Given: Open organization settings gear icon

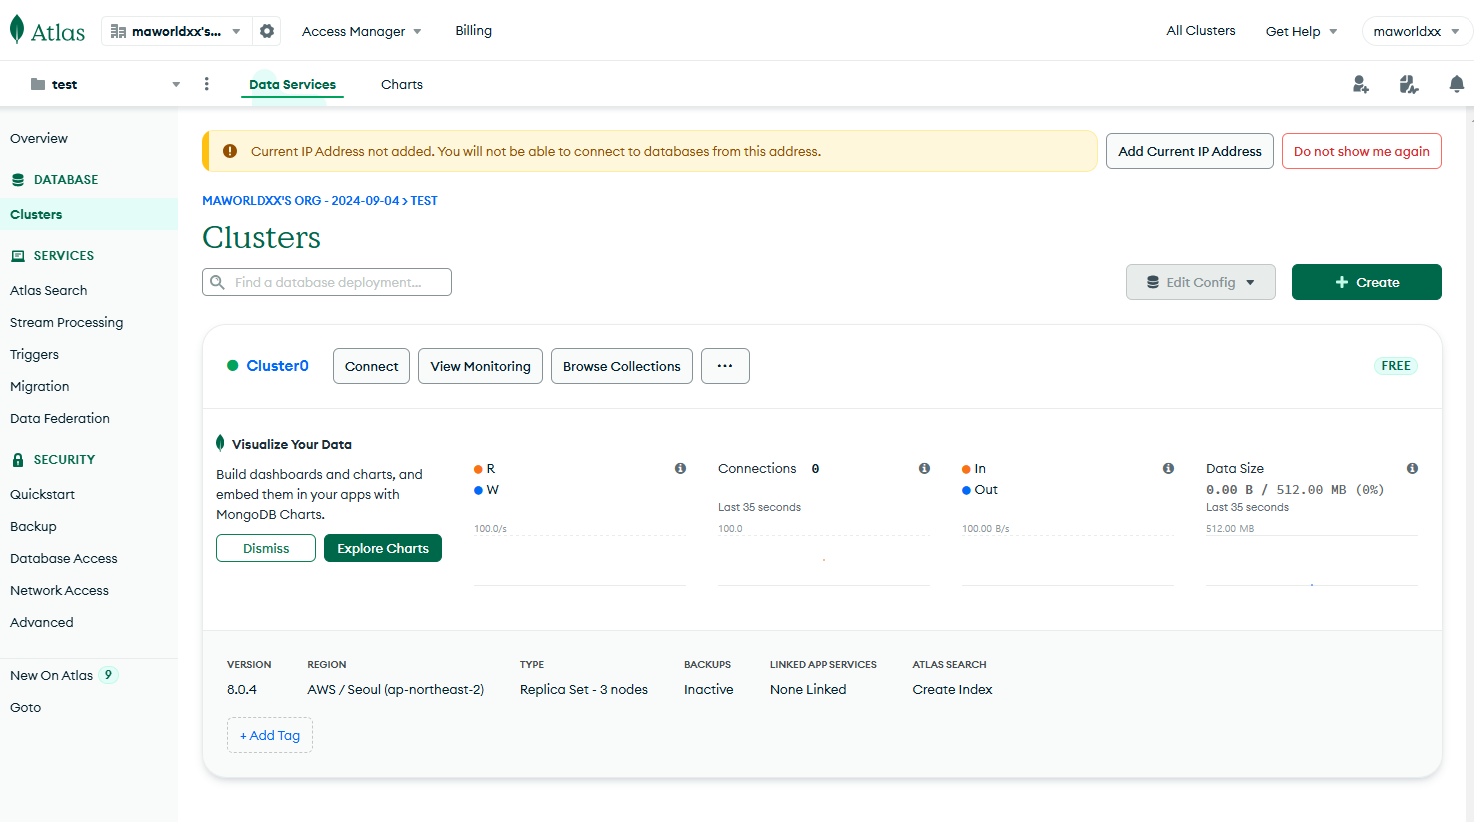Looking at the screenshot, I should pos(267,31).
